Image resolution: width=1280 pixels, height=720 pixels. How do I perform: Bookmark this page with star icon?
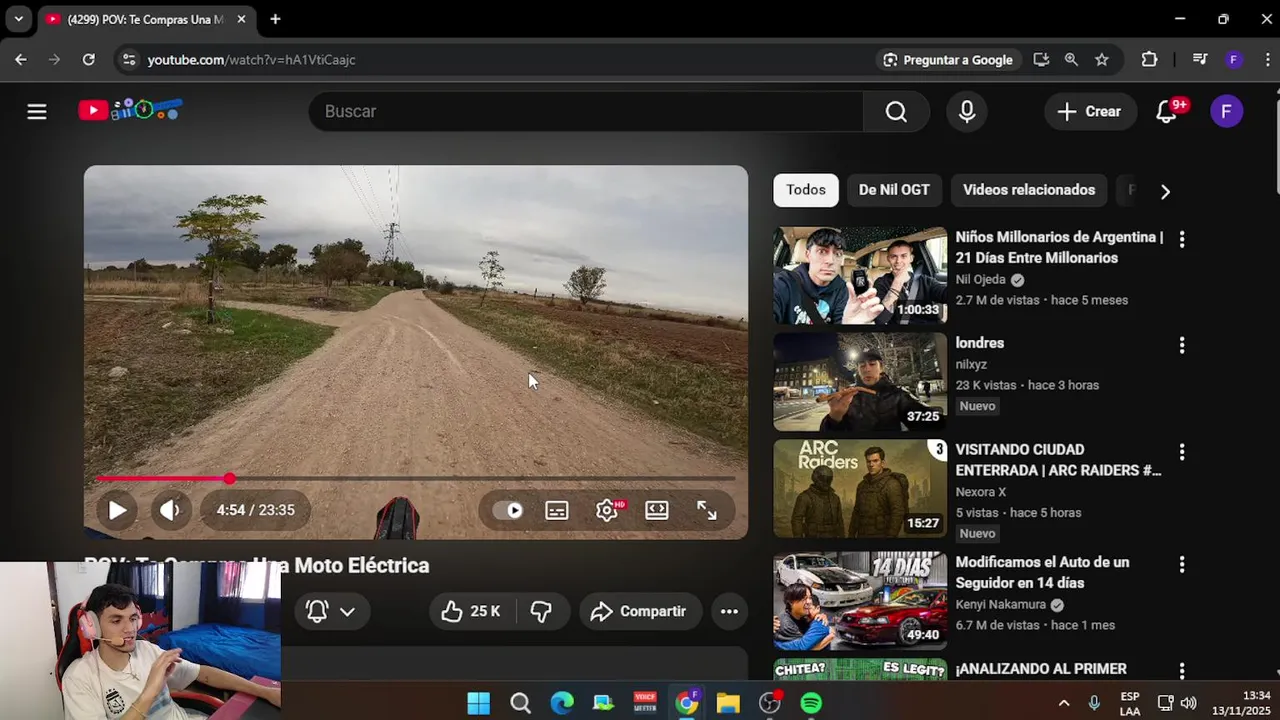pos(1102,60)
